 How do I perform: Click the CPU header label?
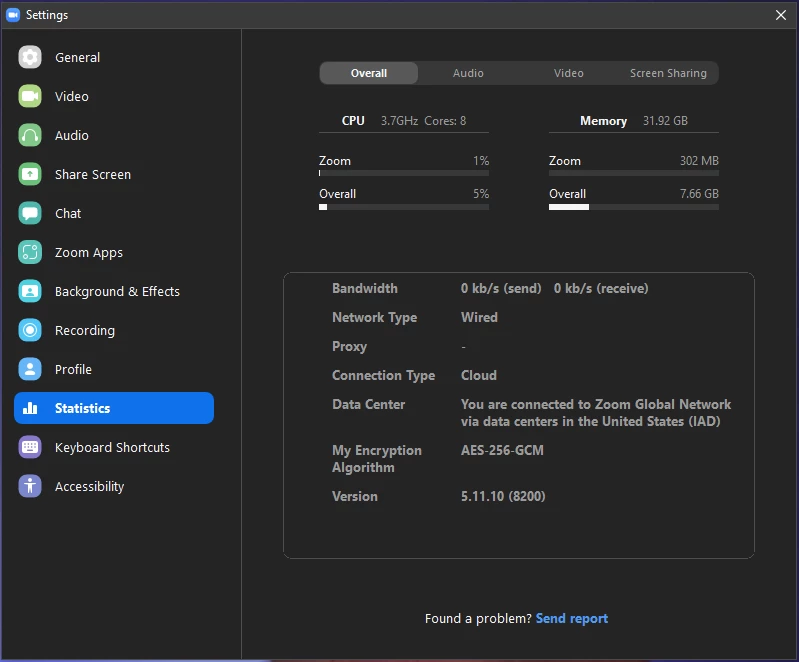pyautogui.click(x=353, y=121)
